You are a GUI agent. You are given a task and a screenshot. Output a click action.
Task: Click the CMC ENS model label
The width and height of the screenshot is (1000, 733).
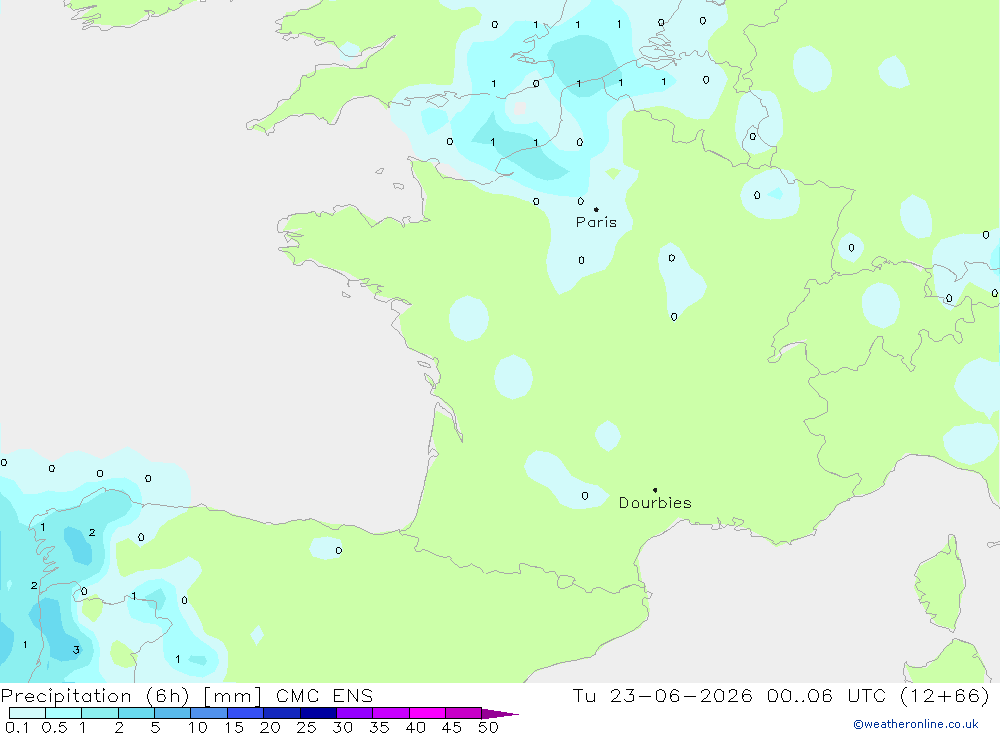click(x=324, y=696)
